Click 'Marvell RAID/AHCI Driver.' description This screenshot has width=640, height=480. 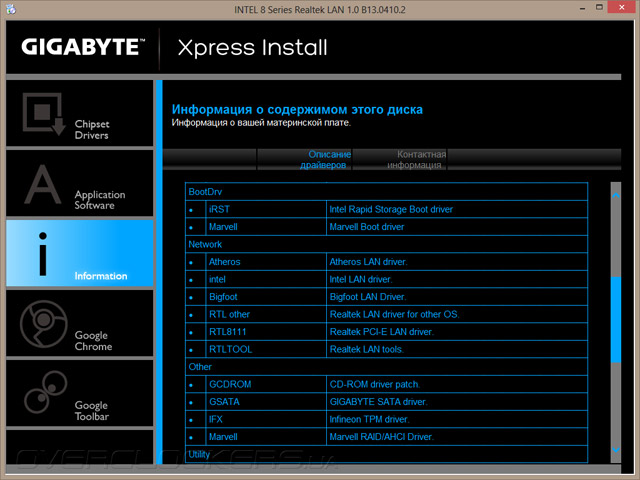pyautogui.click(x=381, y=437)
